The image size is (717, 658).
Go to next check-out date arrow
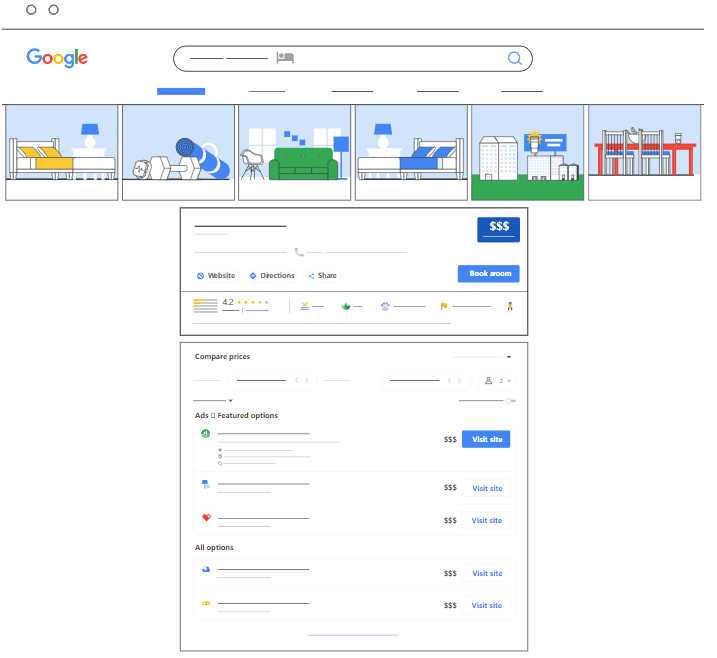[x=460, y=380]
